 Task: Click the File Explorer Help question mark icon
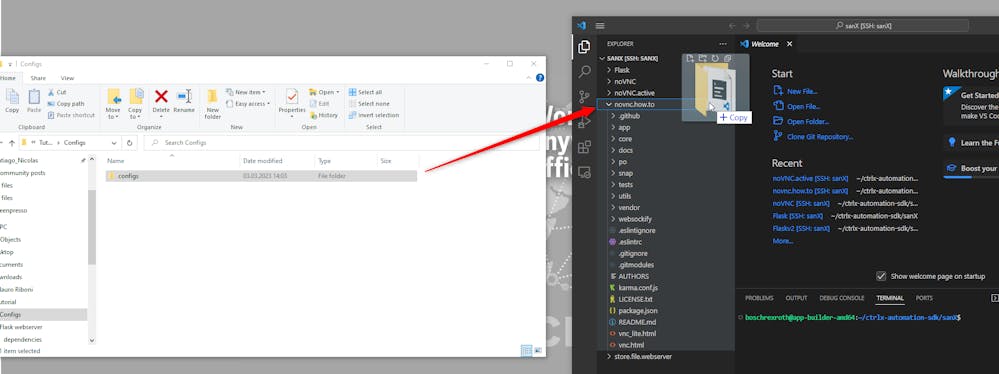[540, 78]
